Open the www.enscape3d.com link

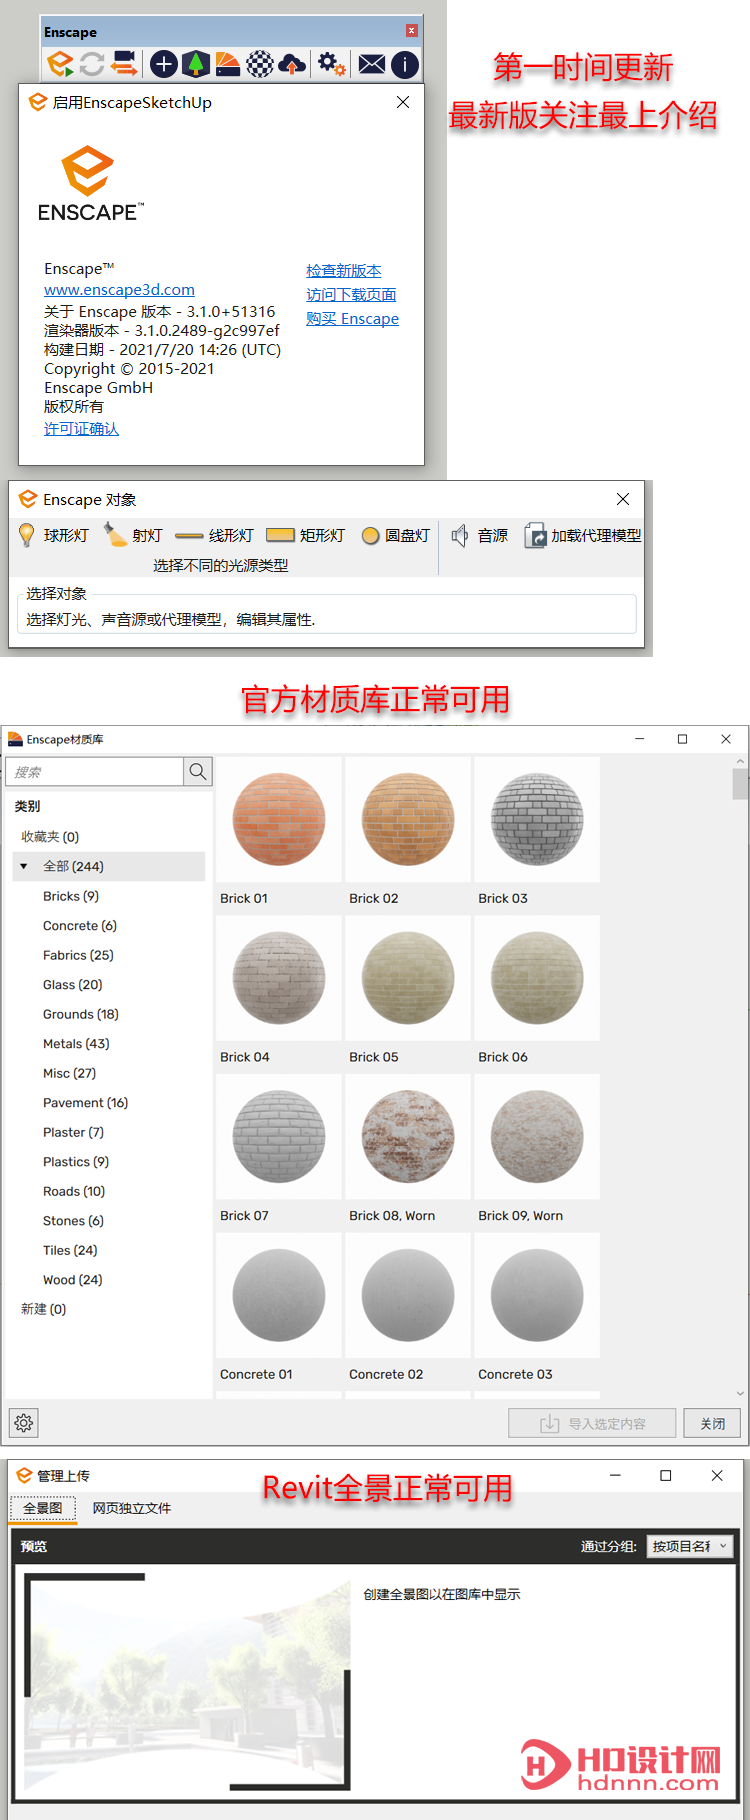(x=119, y=290)
